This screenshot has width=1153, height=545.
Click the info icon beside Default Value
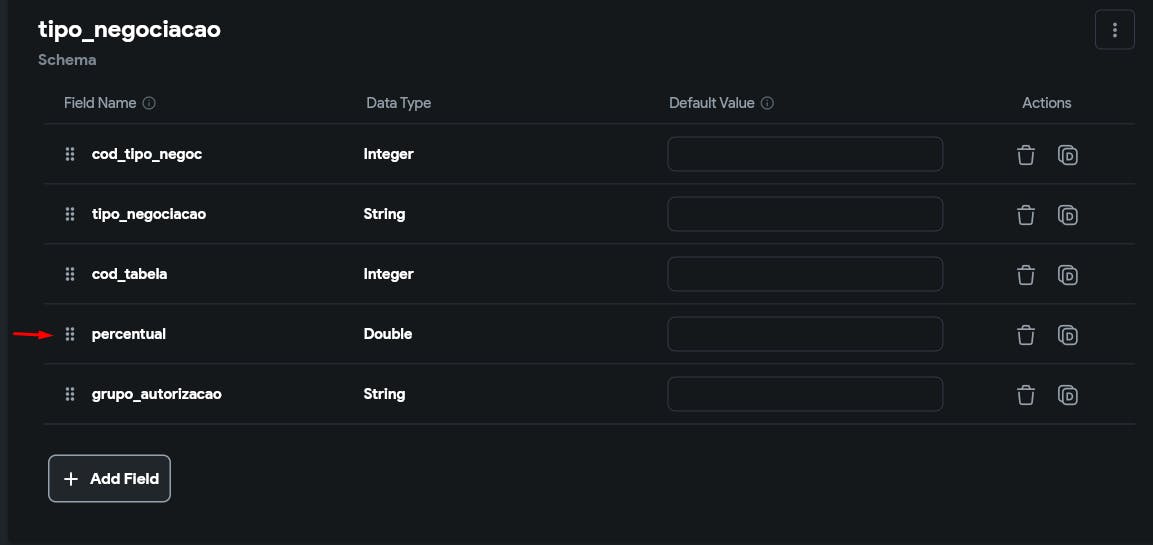[x=768, y=103]
